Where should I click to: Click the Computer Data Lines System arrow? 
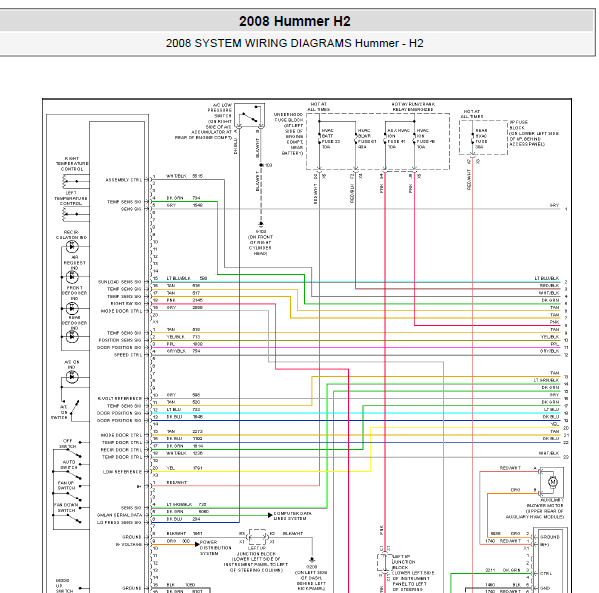tap(270, 515)
